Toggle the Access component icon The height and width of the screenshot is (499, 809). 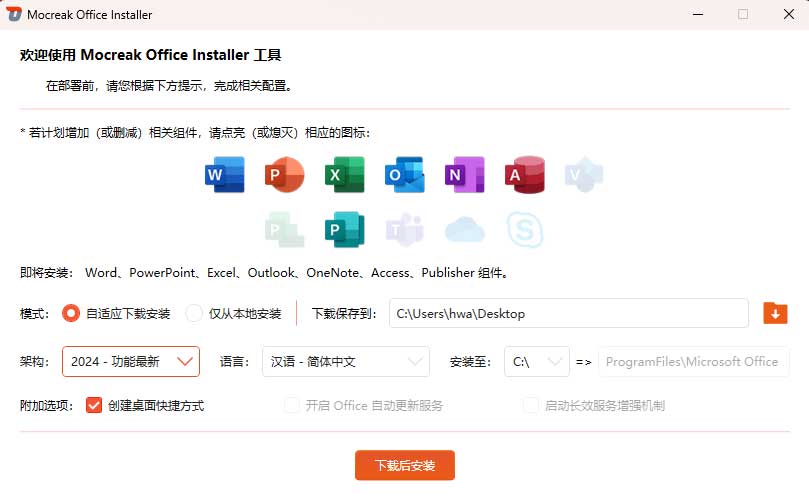point(525,174)
